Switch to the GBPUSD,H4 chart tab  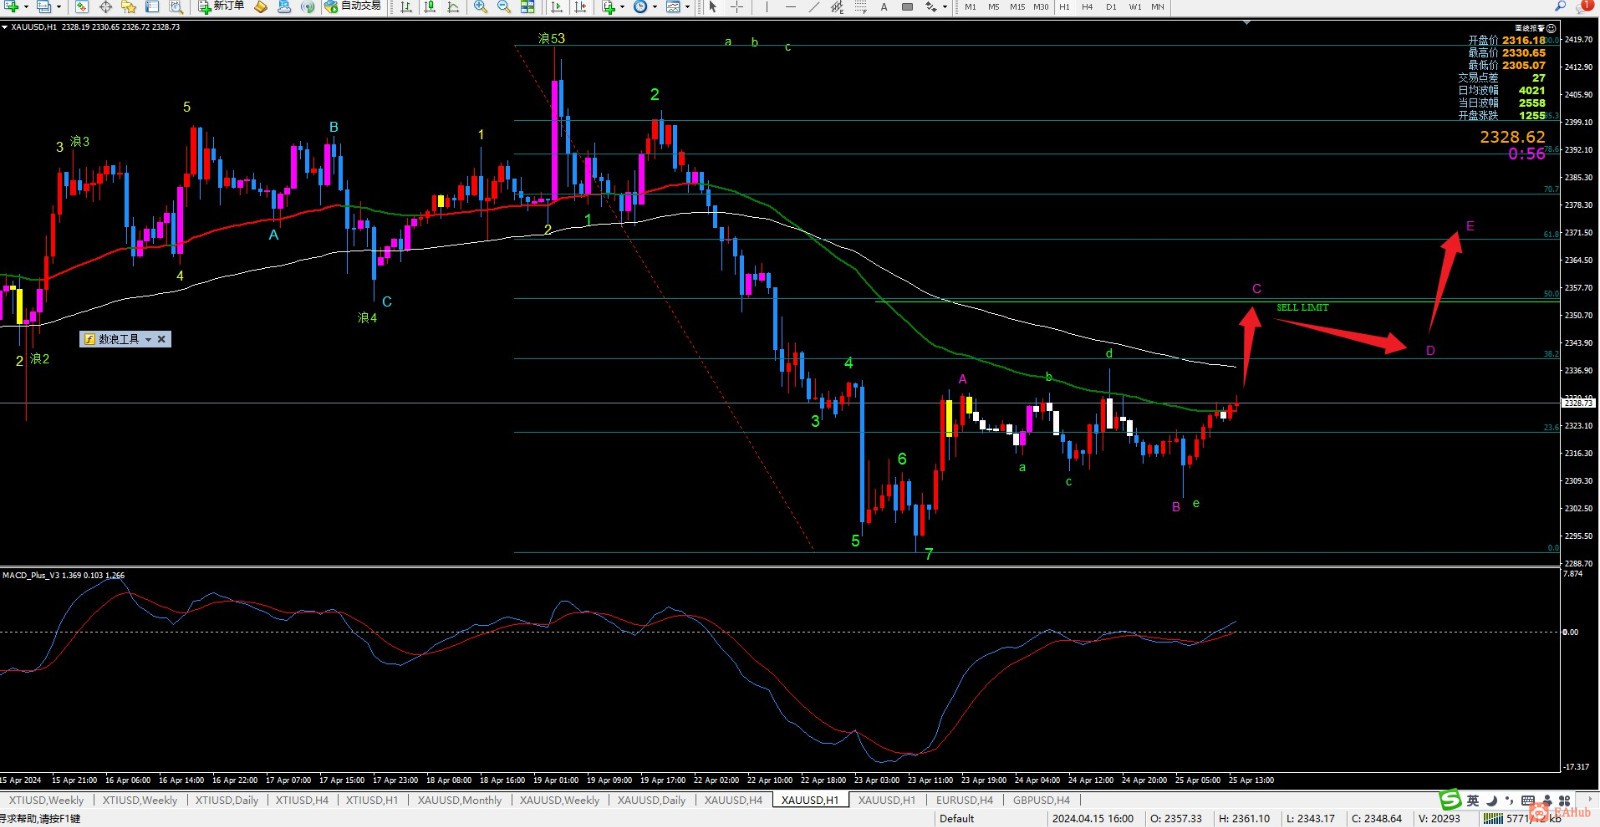[x=1041, y=800]
